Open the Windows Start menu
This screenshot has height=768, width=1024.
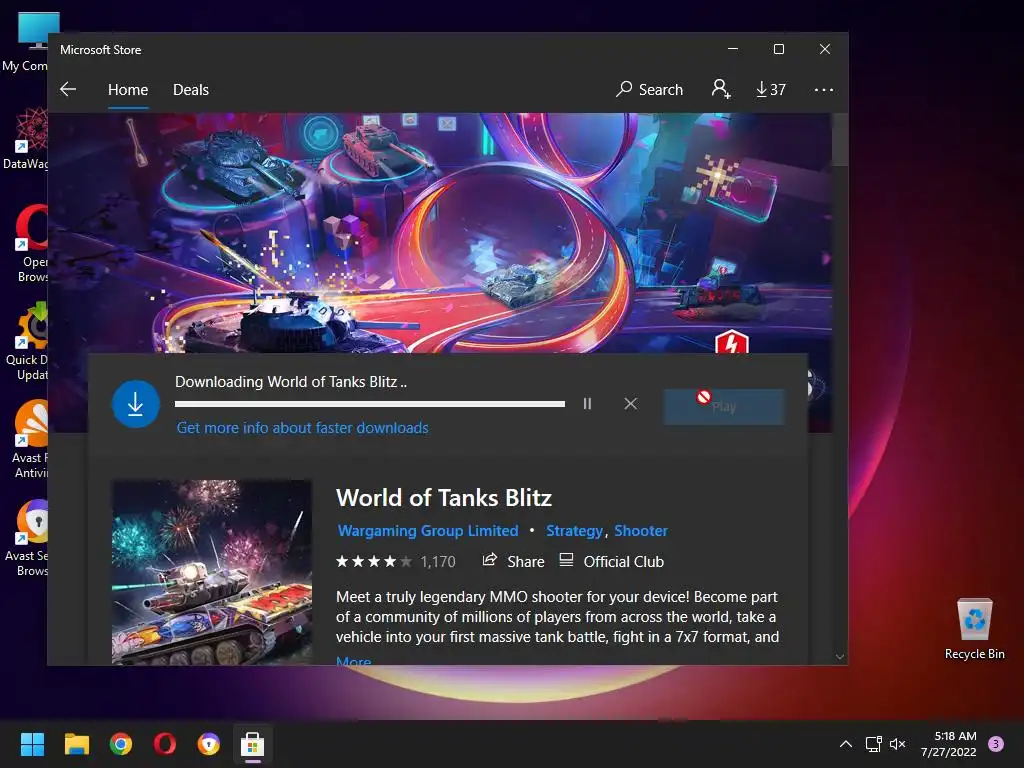pyautogui.click(x=32, y=744)
